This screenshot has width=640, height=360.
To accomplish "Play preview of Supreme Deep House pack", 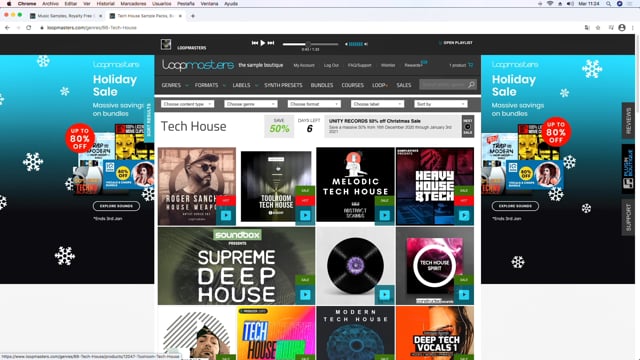I will click(305, 295).
